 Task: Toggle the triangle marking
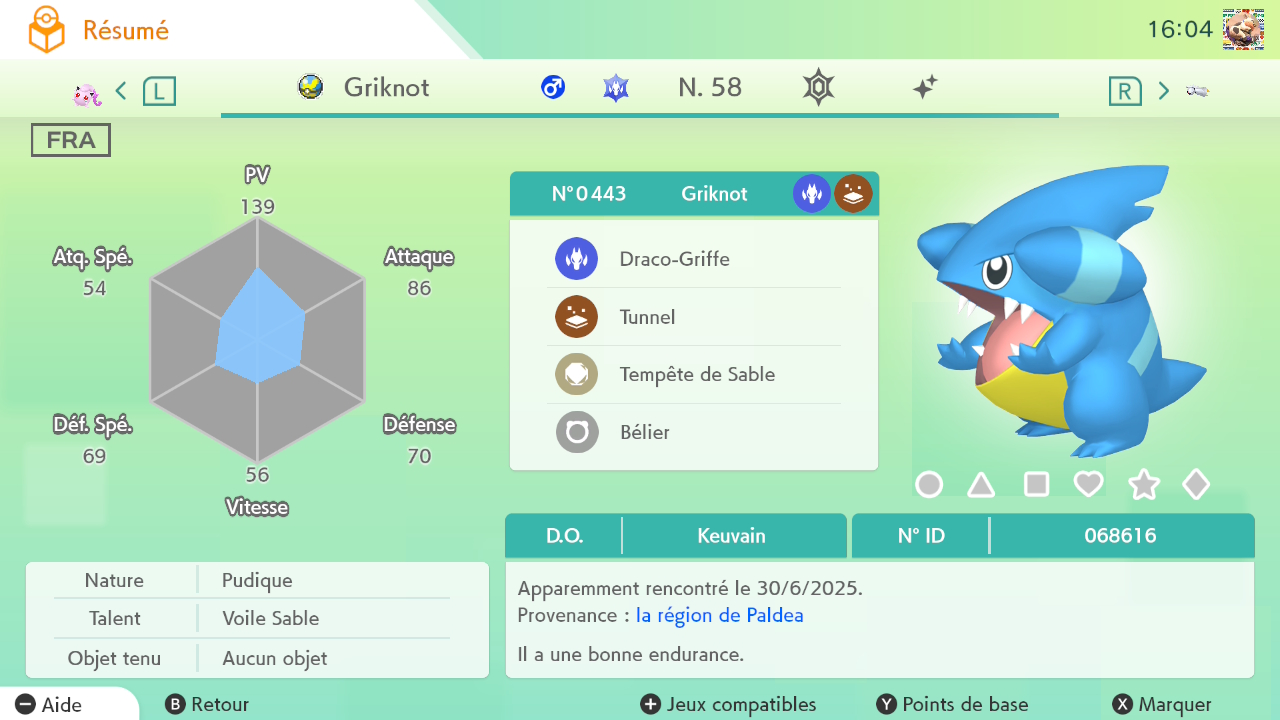982,485
